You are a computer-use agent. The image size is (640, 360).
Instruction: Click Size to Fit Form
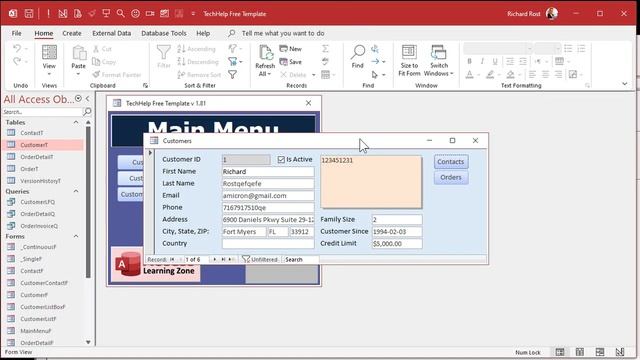pos(409,60)
